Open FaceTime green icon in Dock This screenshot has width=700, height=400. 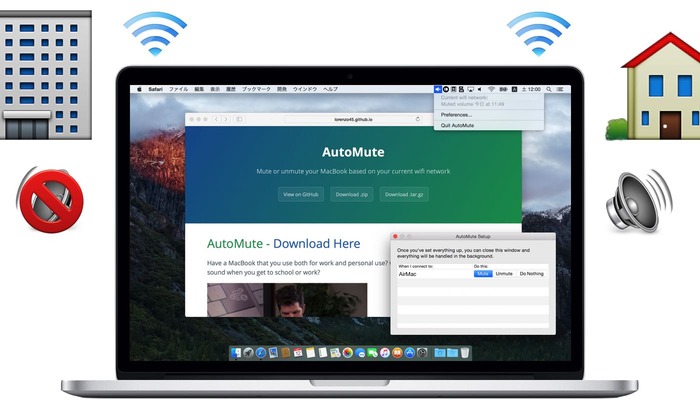pyautogui.click(x=372, y=353)
